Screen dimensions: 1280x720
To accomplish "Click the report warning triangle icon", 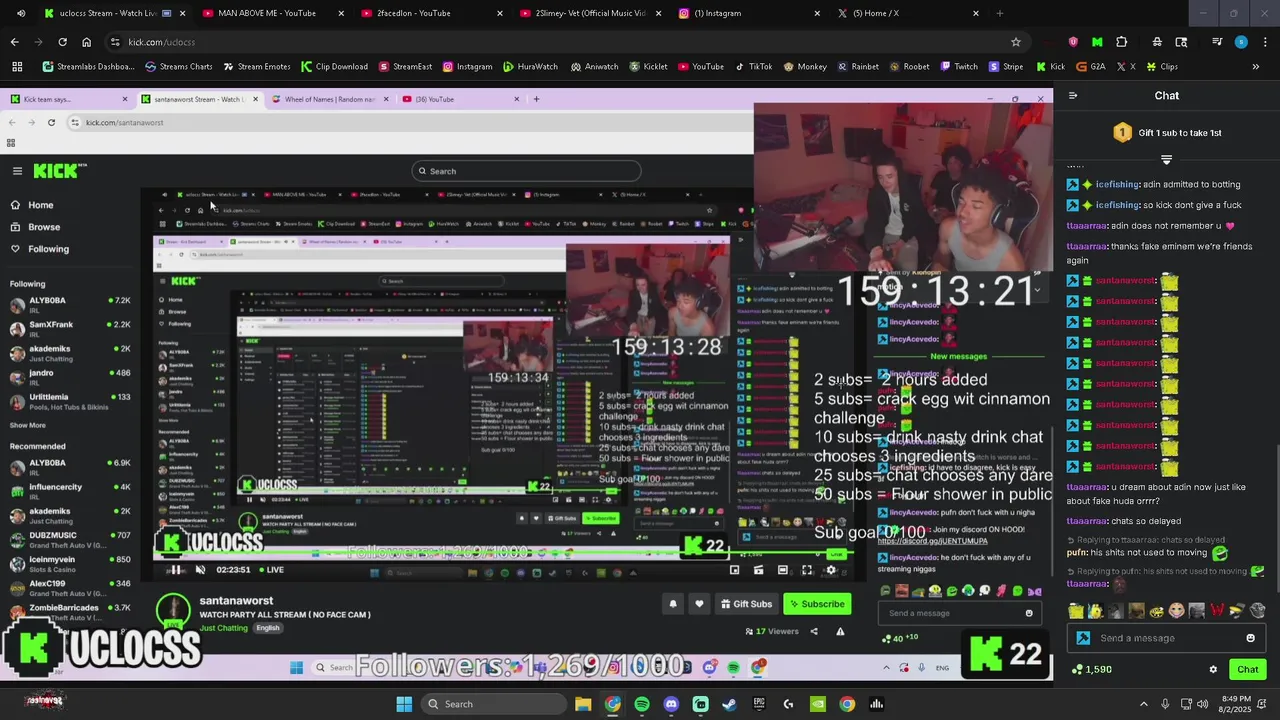I will coord(840,631).
